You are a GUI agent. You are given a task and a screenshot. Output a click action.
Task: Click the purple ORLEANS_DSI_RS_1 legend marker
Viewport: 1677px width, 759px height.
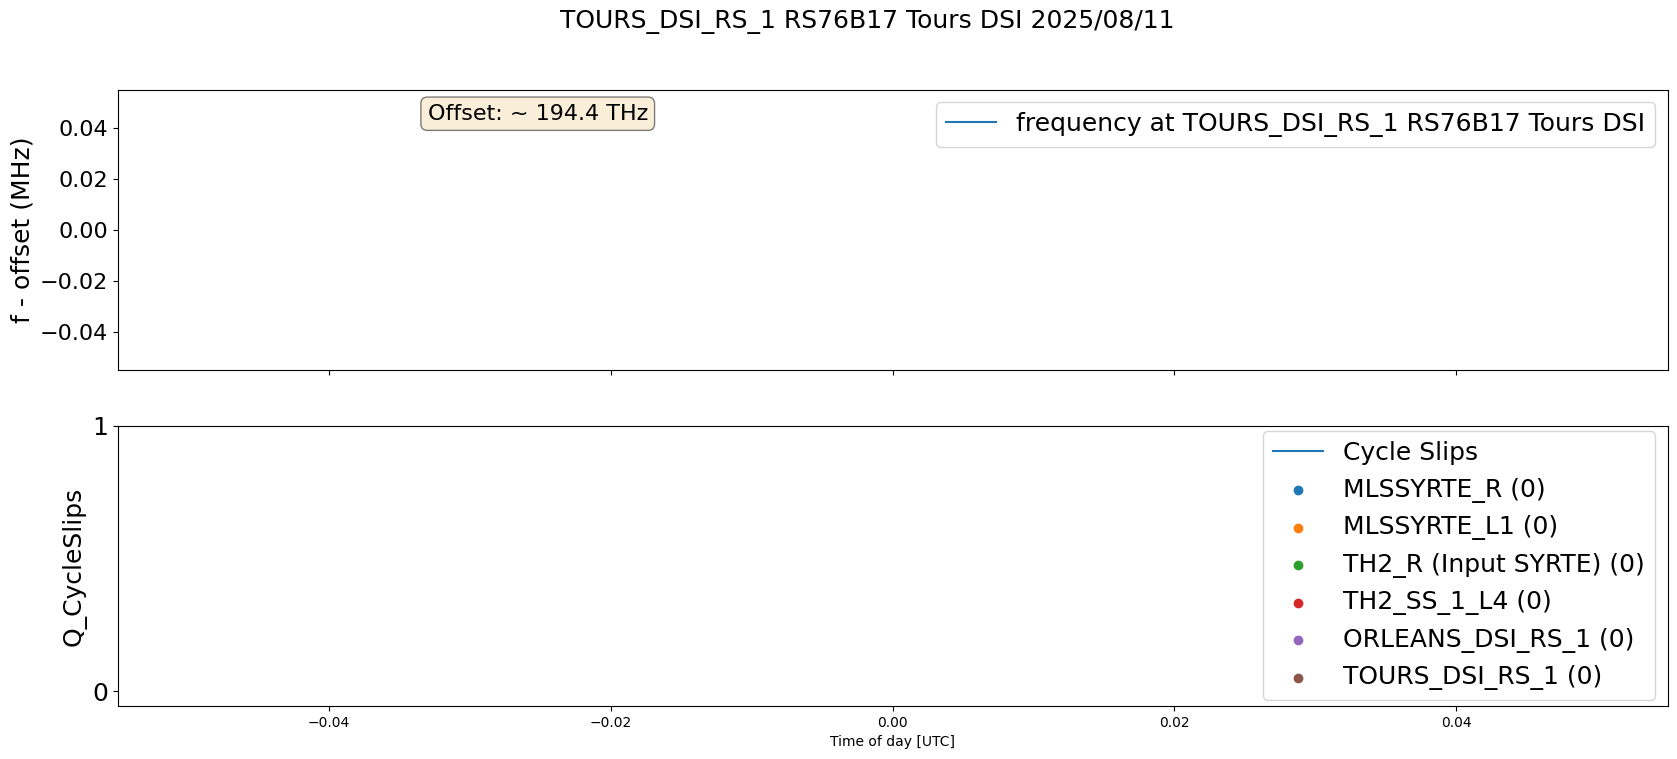click(1298, 640)
